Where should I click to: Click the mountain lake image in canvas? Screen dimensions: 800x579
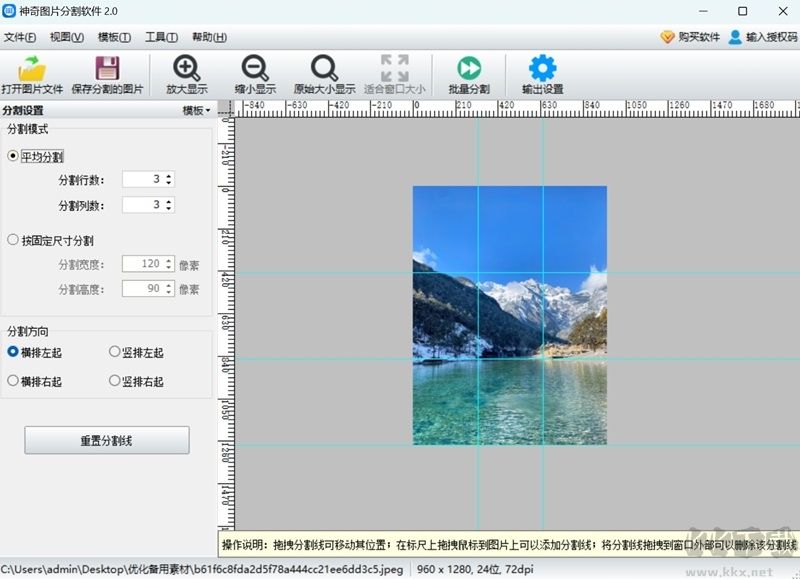pos(509,315)
